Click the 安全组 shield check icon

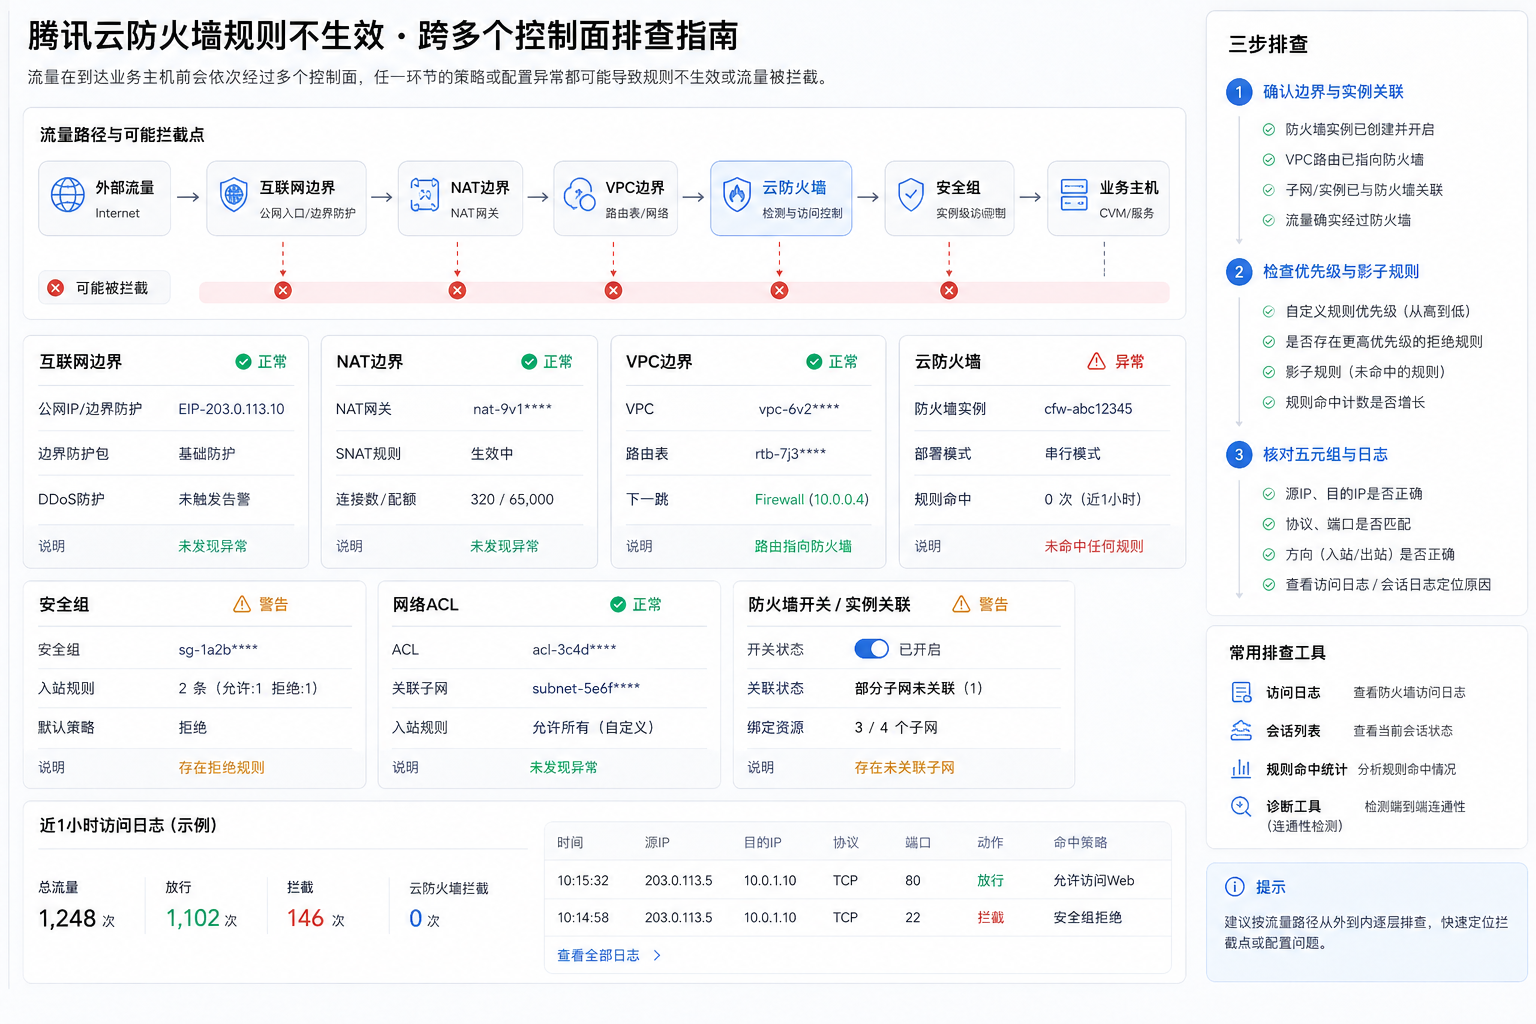tap(911, 195)
